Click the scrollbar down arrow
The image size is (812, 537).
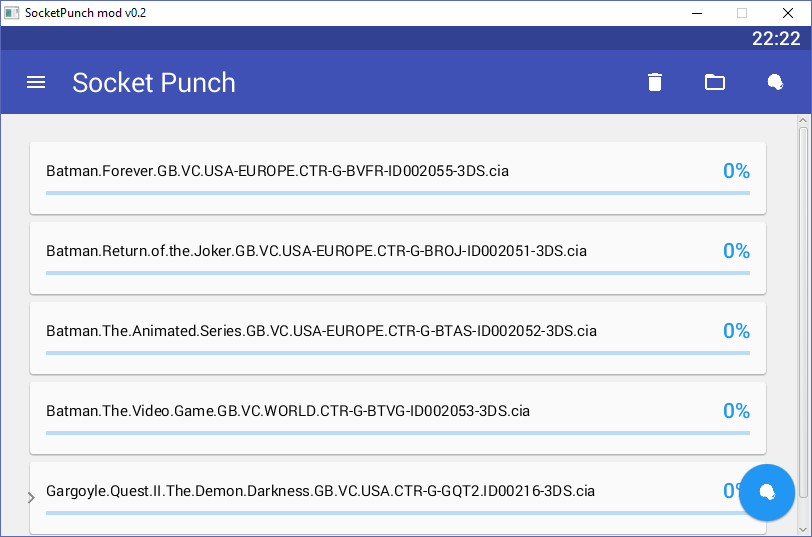coord(803,529)
